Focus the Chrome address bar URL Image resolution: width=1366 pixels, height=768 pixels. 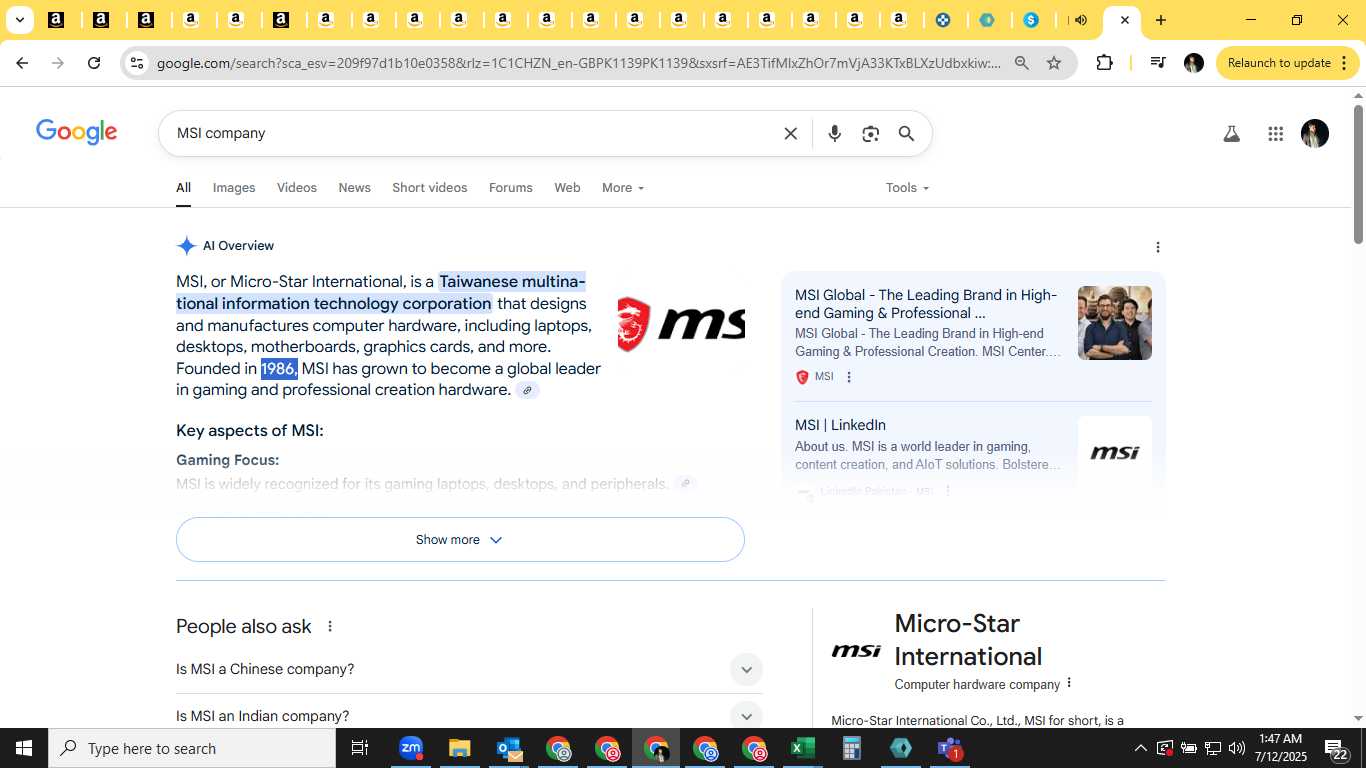pos(578,63)
